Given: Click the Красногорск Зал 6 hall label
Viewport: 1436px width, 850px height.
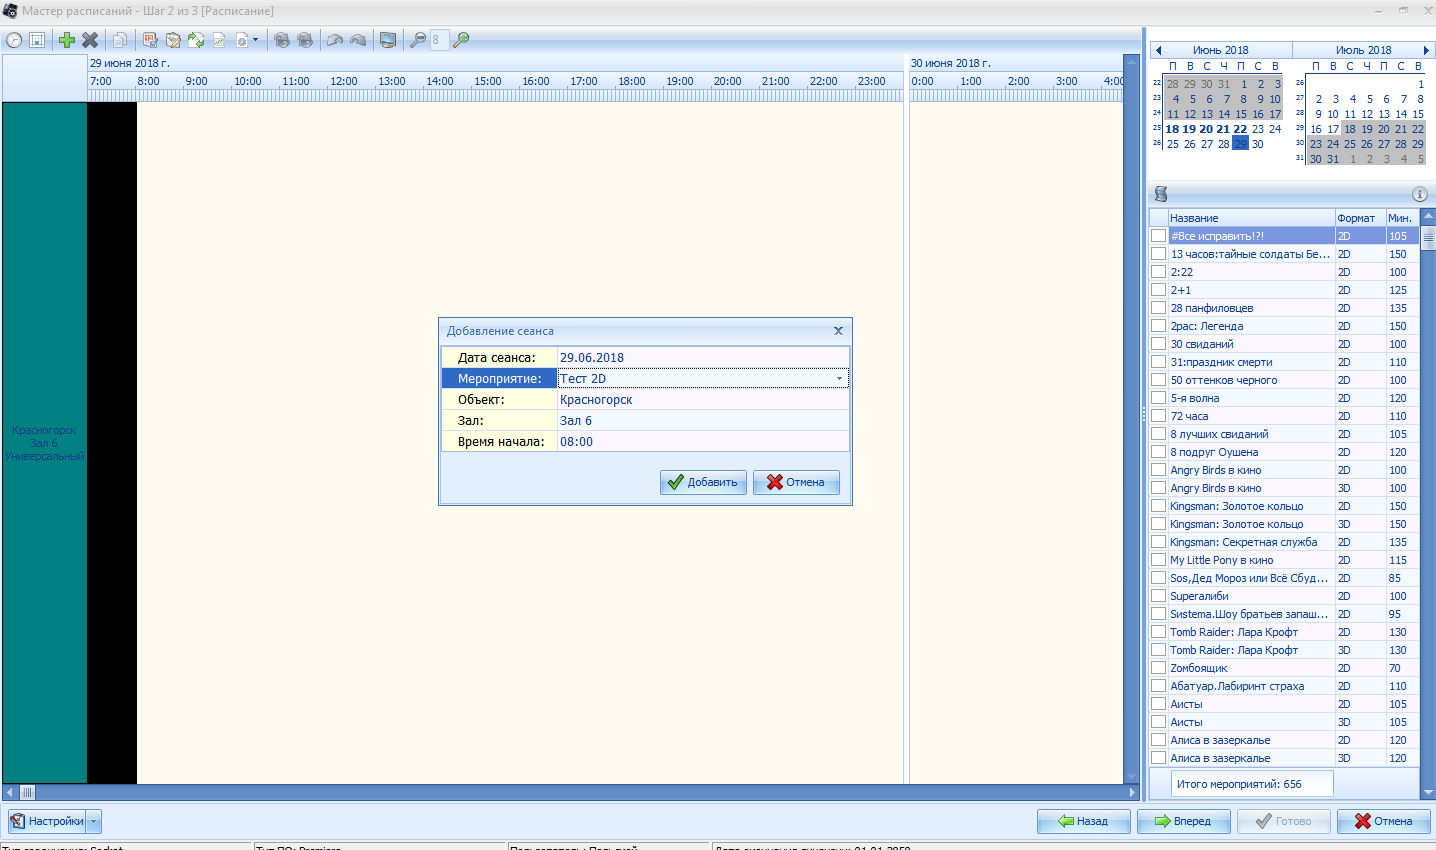Looking at the screenshot, I should 44,443.
